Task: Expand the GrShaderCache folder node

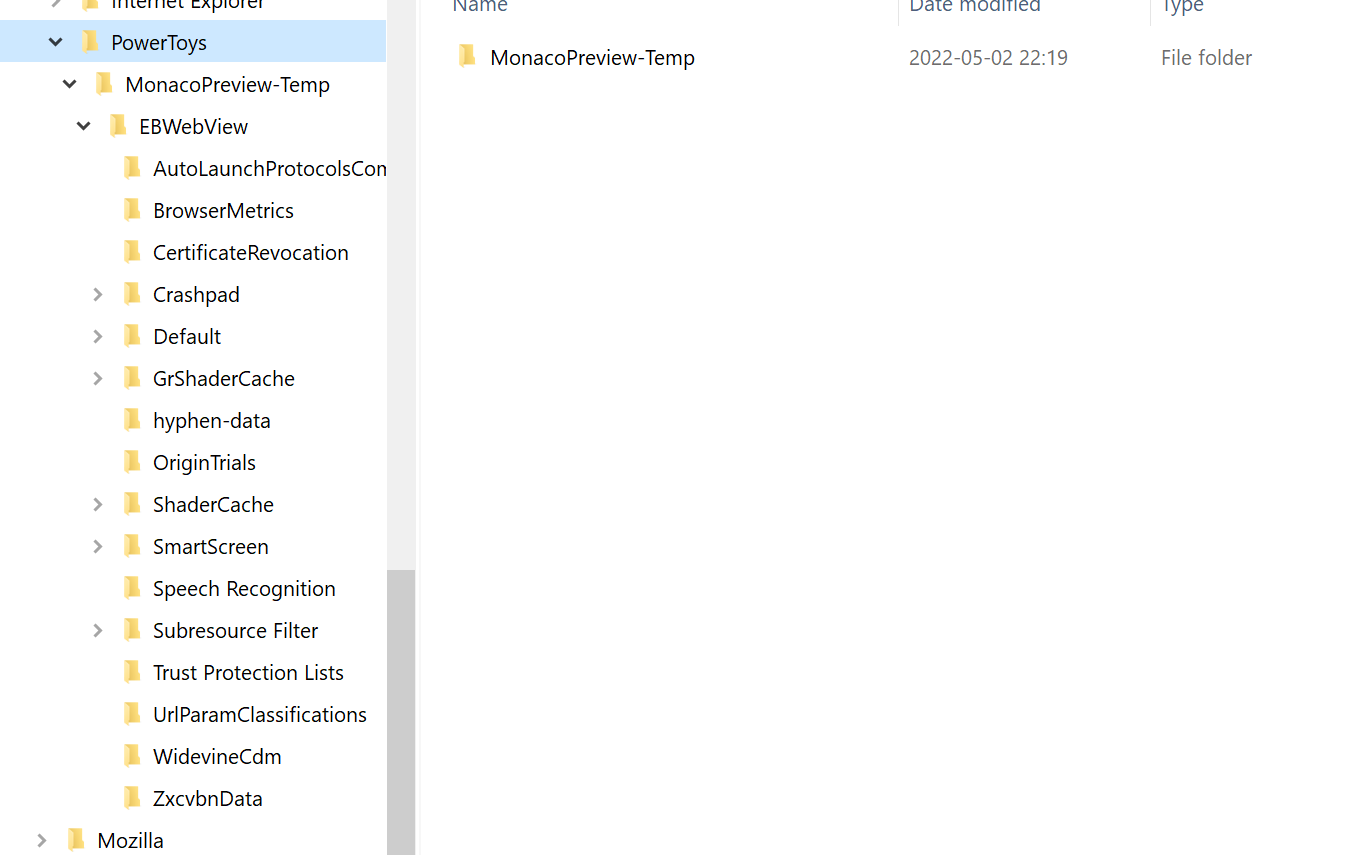Action: tap(98, 378)
